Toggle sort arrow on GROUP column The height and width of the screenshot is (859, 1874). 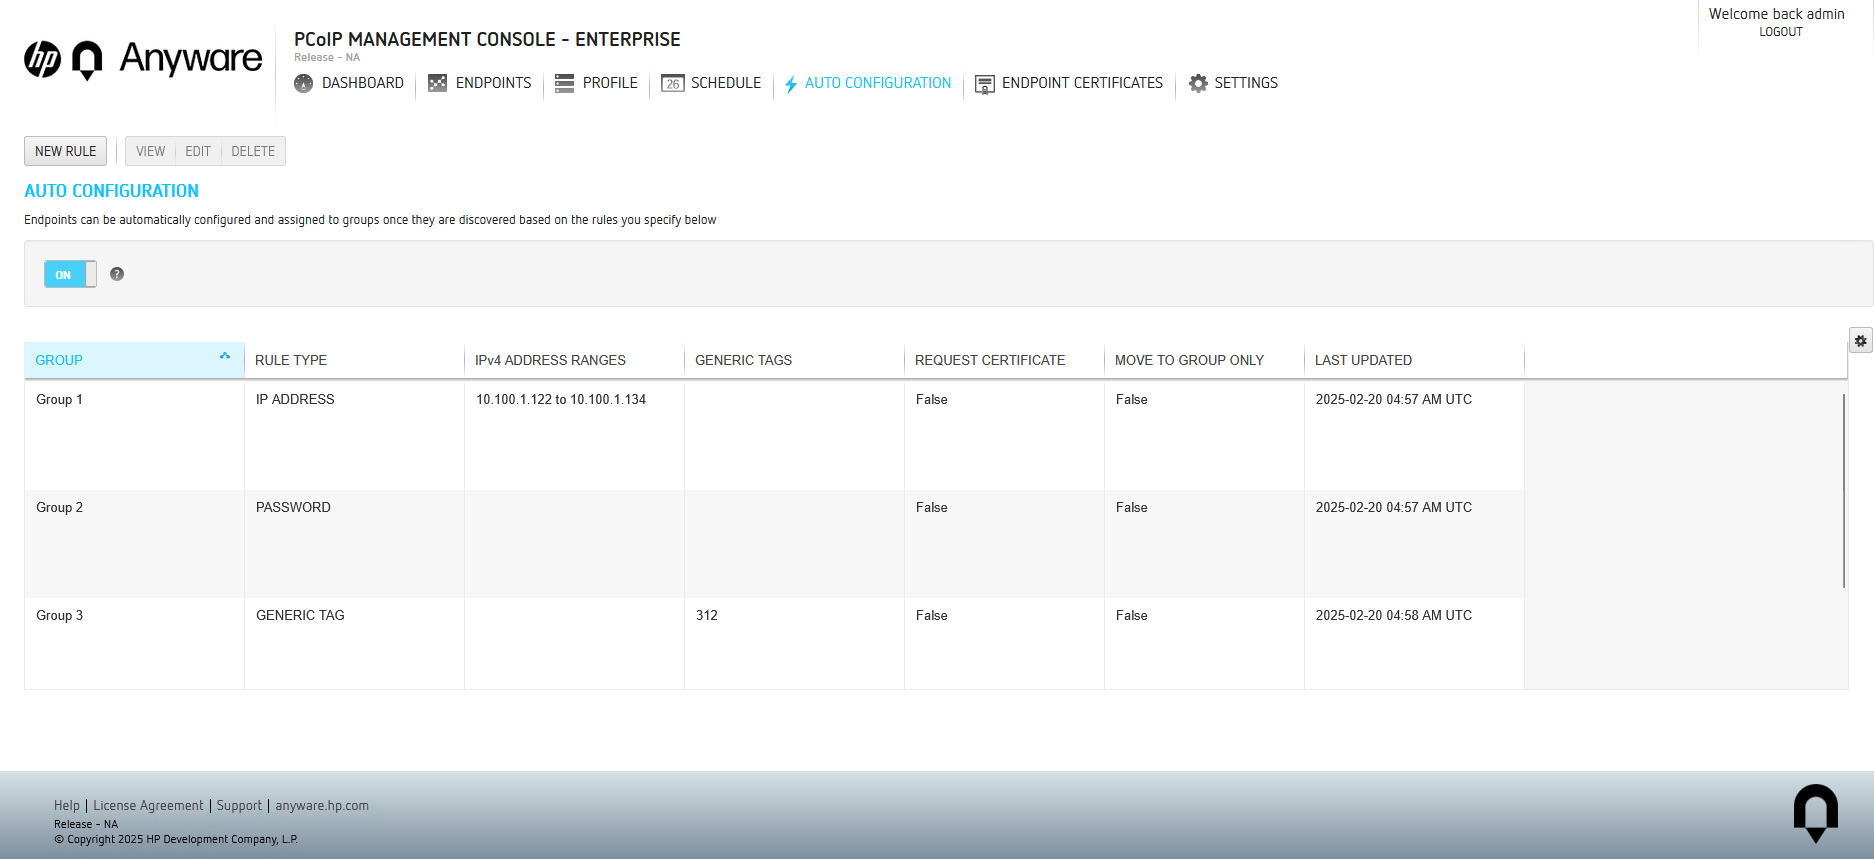225,356
